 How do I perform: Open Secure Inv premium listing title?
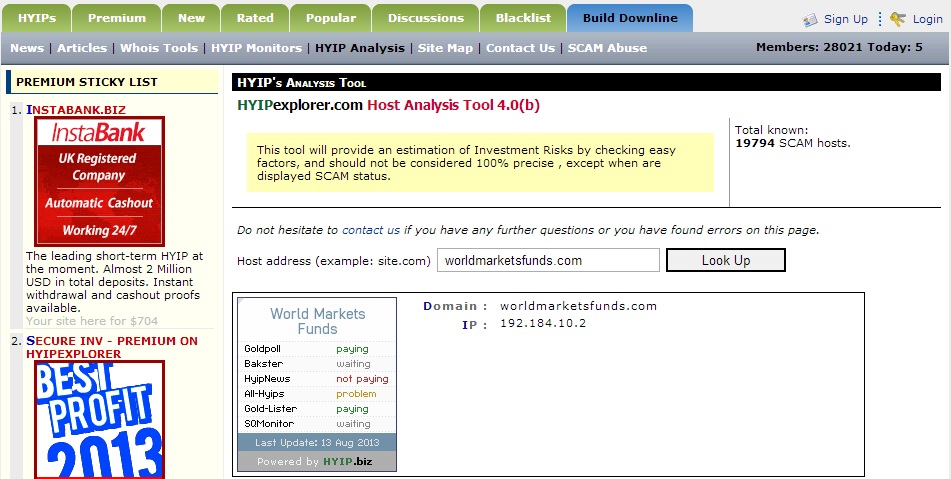click(112, 347)
